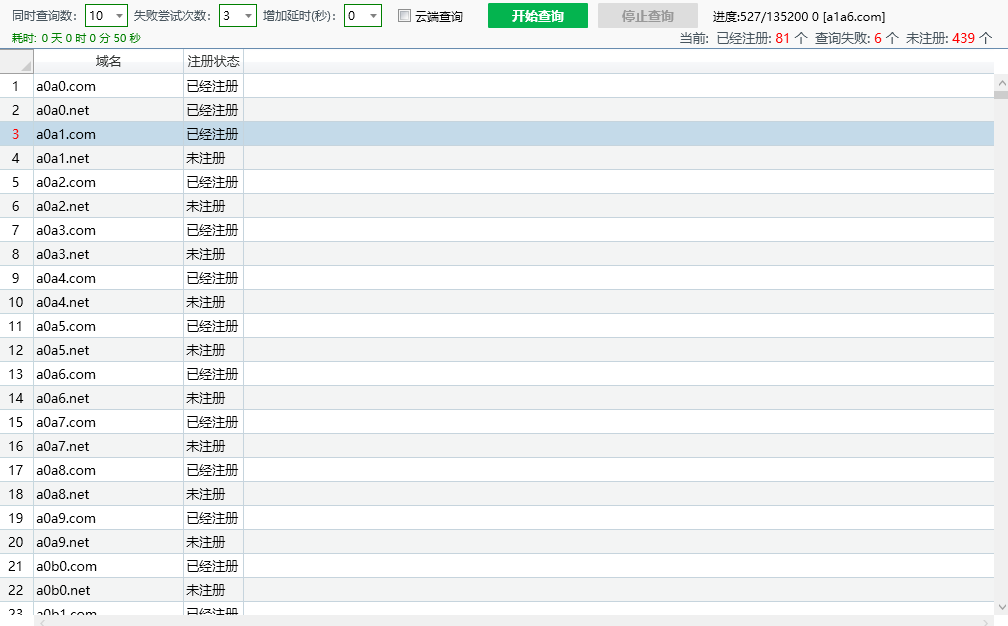
Task: Click the 未注册: 439 个 counter
Action: click(949, 39)
